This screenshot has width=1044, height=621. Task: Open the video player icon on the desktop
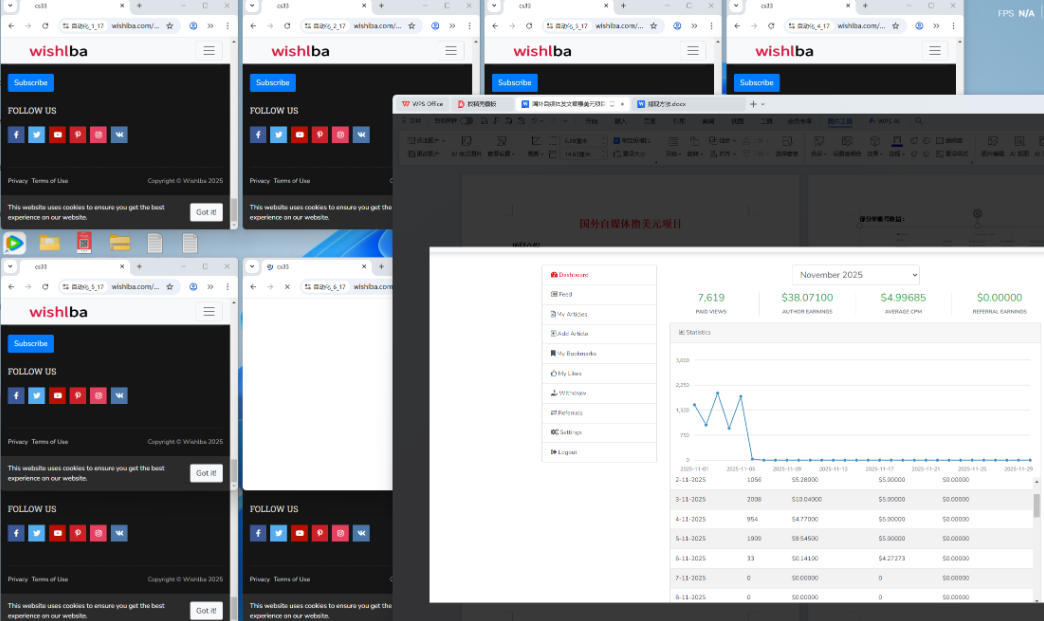click(x=14, y=243)
